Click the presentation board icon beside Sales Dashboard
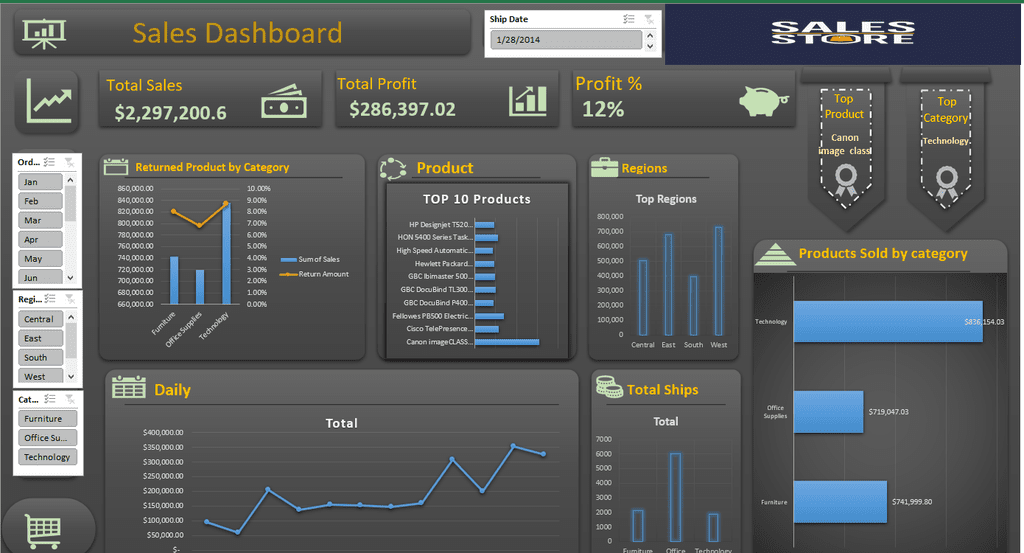This screenshot has height=553, width=1024. point(44,33)
